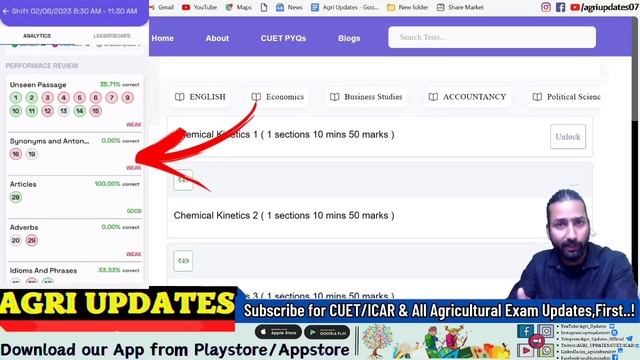Open question 19 under Synonyms and Antonyms

pos(31,154)
